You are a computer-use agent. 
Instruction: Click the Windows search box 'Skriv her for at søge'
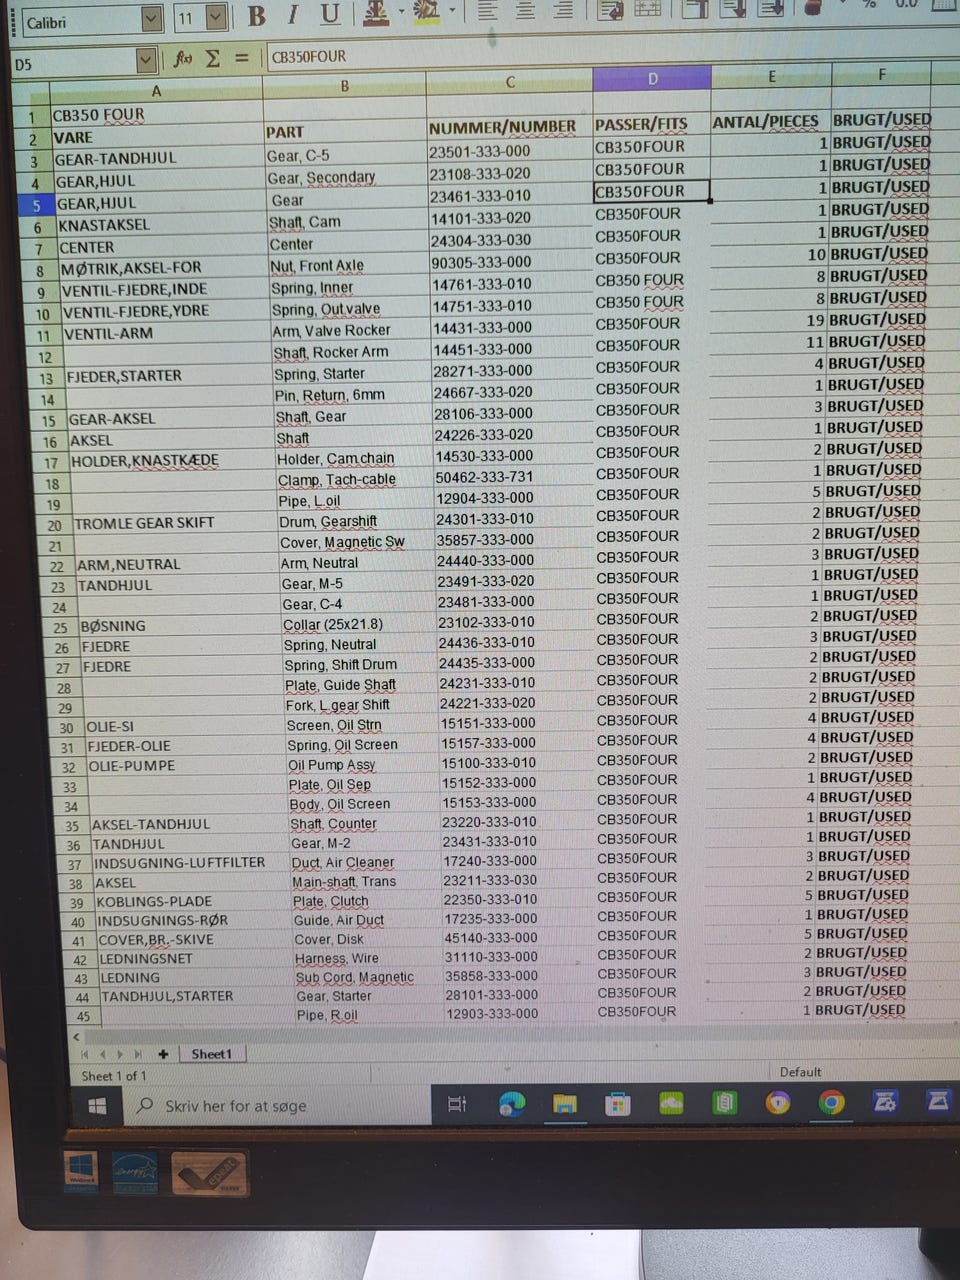[278, 1106]
